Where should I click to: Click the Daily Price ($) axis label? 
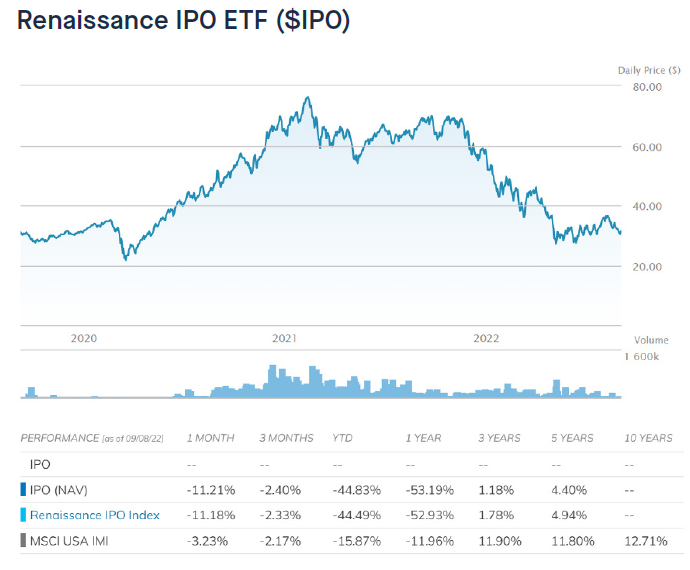(x=646, y=69)
